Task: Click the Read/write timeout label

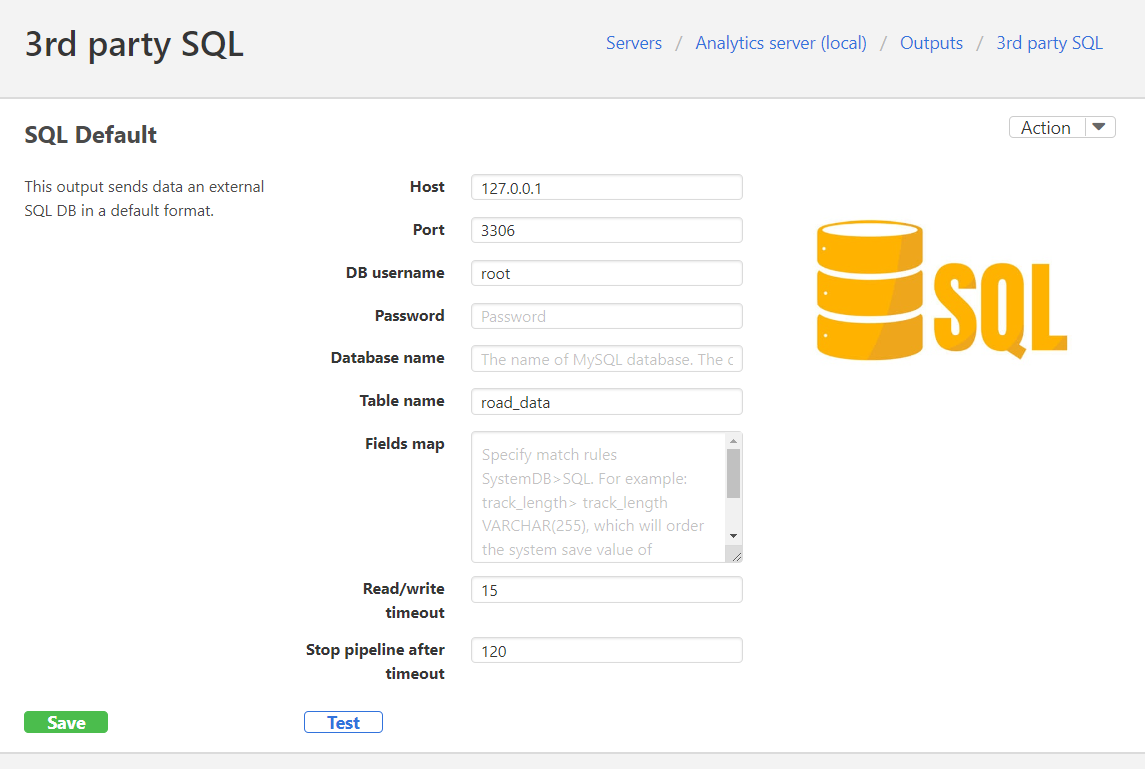Action: [x=404, y=600]
